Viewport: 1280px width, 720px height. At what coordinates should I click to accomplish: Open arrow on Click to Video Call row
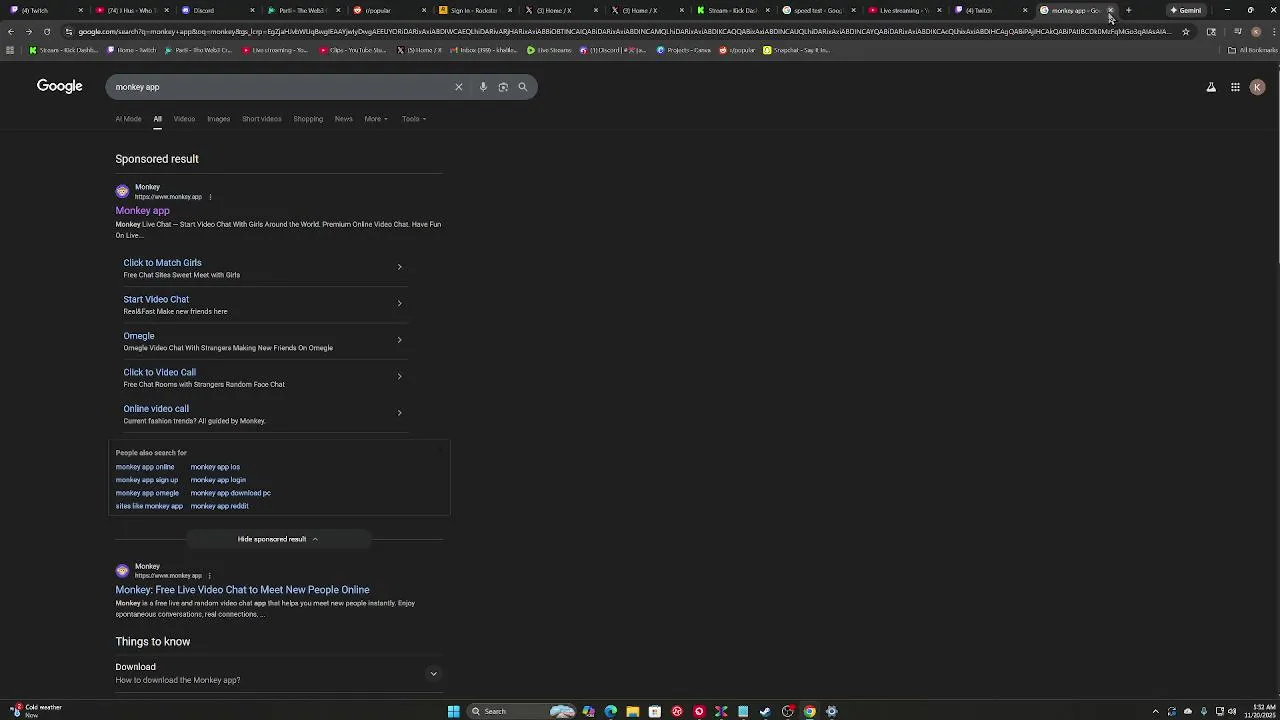[x=399, y=376]
